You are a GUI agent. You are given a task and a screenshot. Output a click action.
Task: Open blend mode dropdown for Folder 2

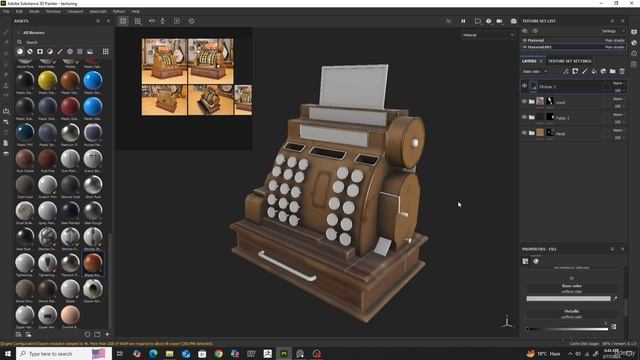(618, 115)
